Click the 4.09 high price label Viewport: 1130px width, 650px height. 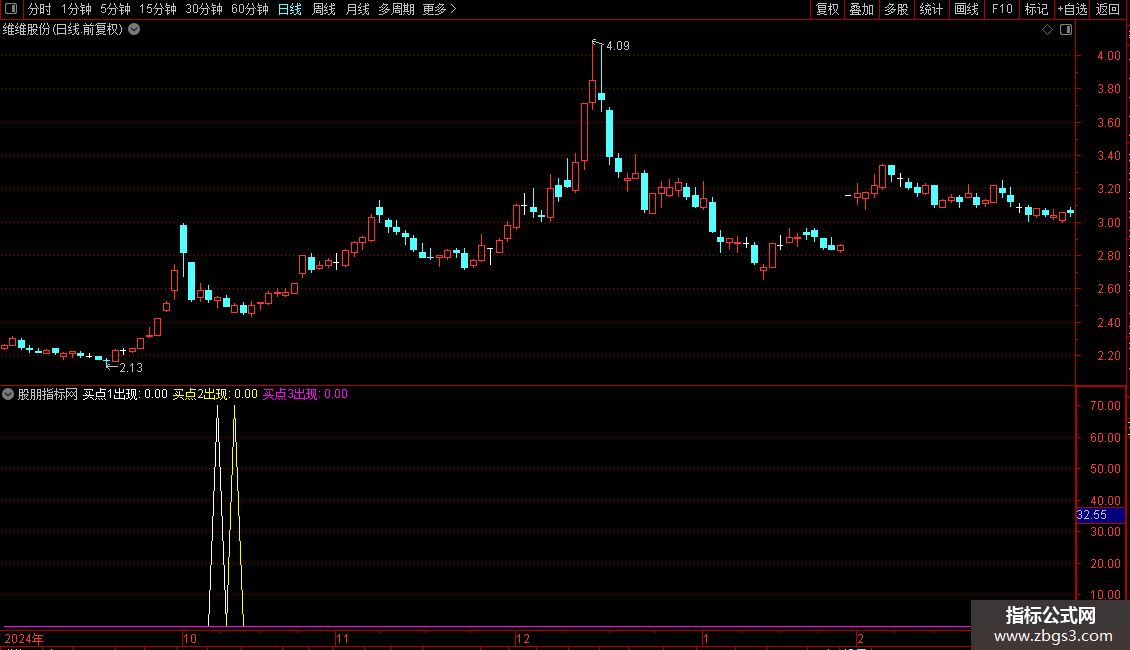618,45
